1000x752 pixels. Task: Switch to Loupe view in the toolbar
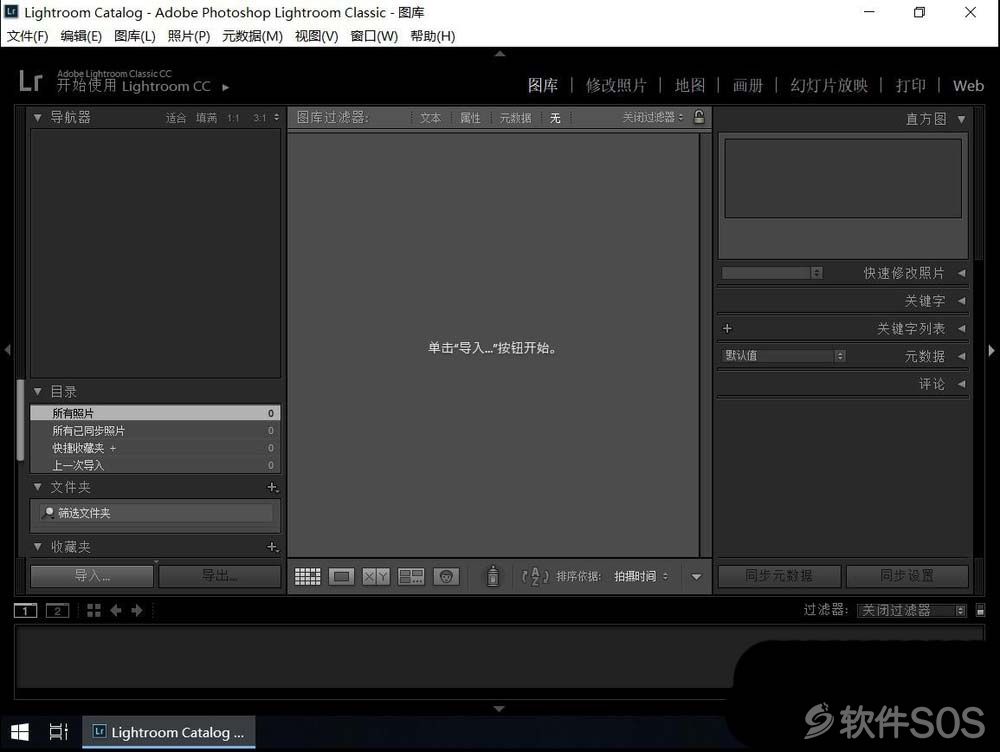coord(341,577)
